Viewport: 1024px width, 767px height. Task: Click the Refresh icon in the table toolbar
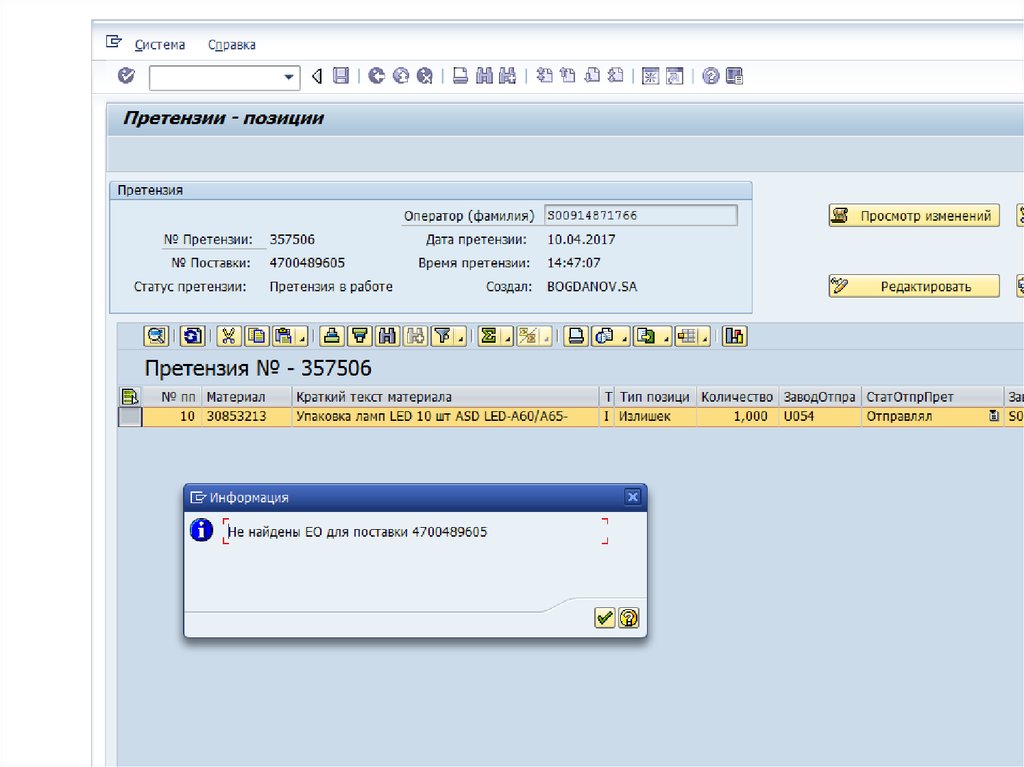pyautogui.click(x=191, y=337)
